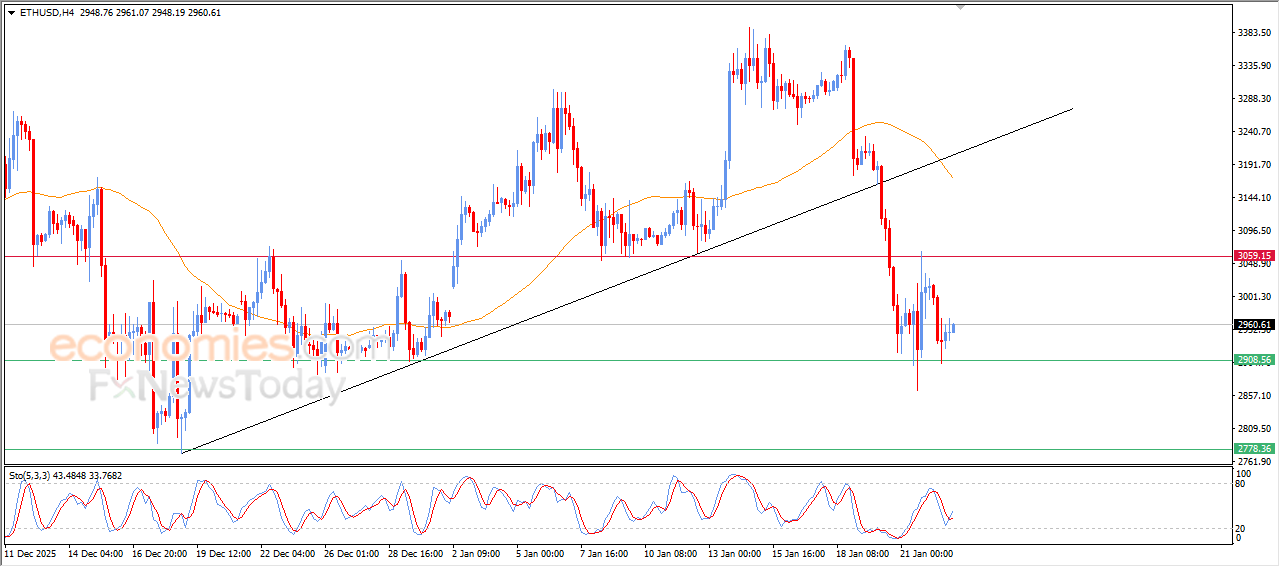Click the 3383.50 price scale label
This screenshot has height=567, width=1280.
(x=1253, y=33)
